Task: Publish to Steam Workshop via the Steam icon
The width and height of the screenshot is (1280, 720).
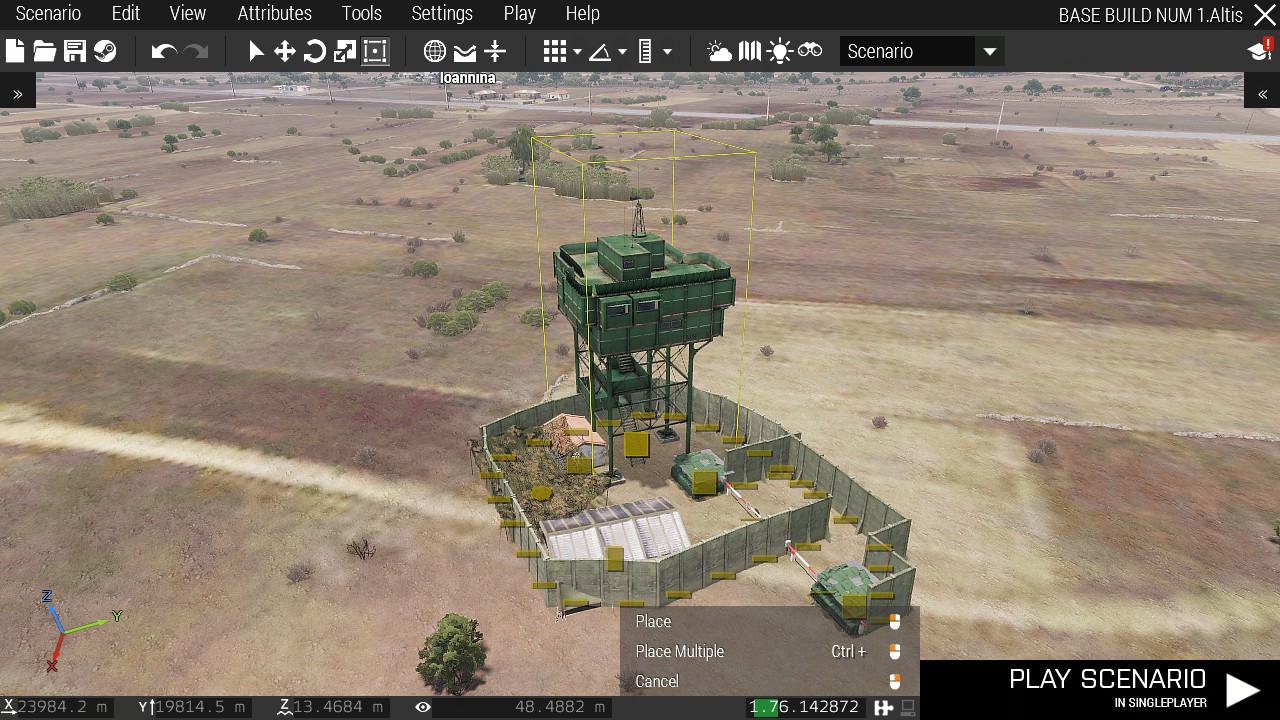Action: [x=105, y=52]
